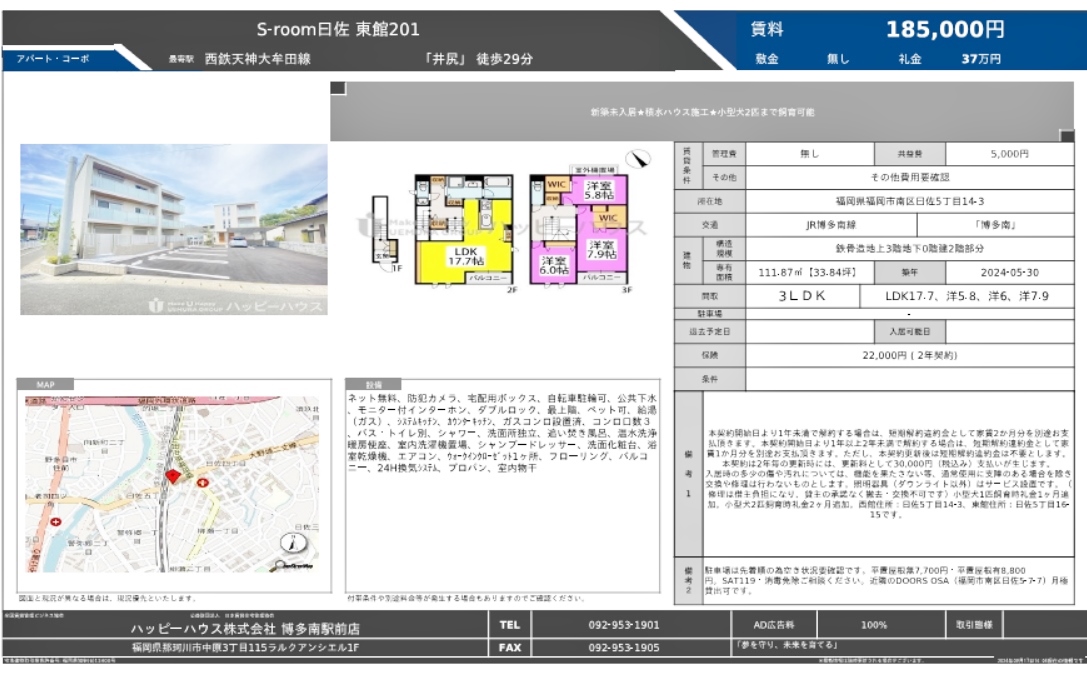Click the empty 条件 value field
This screenshot has height=686, width=1087.
(x=910, y=379)
